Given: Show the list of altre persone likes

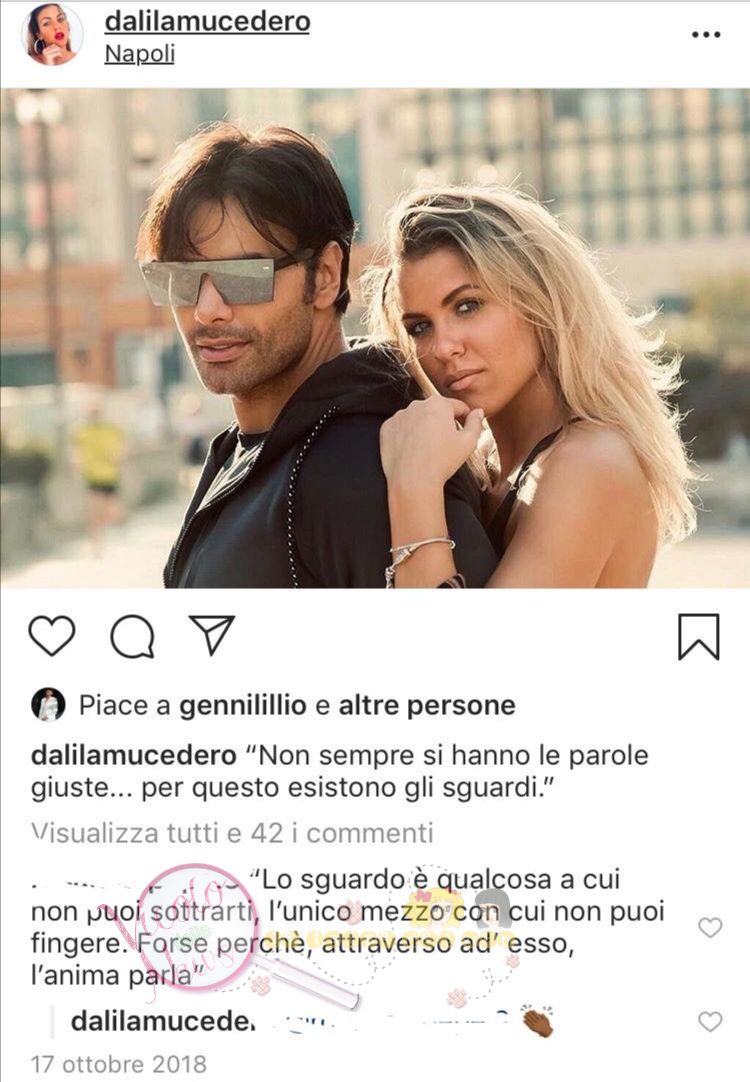Looking at the screenshot, I should (x=427, y=705).
